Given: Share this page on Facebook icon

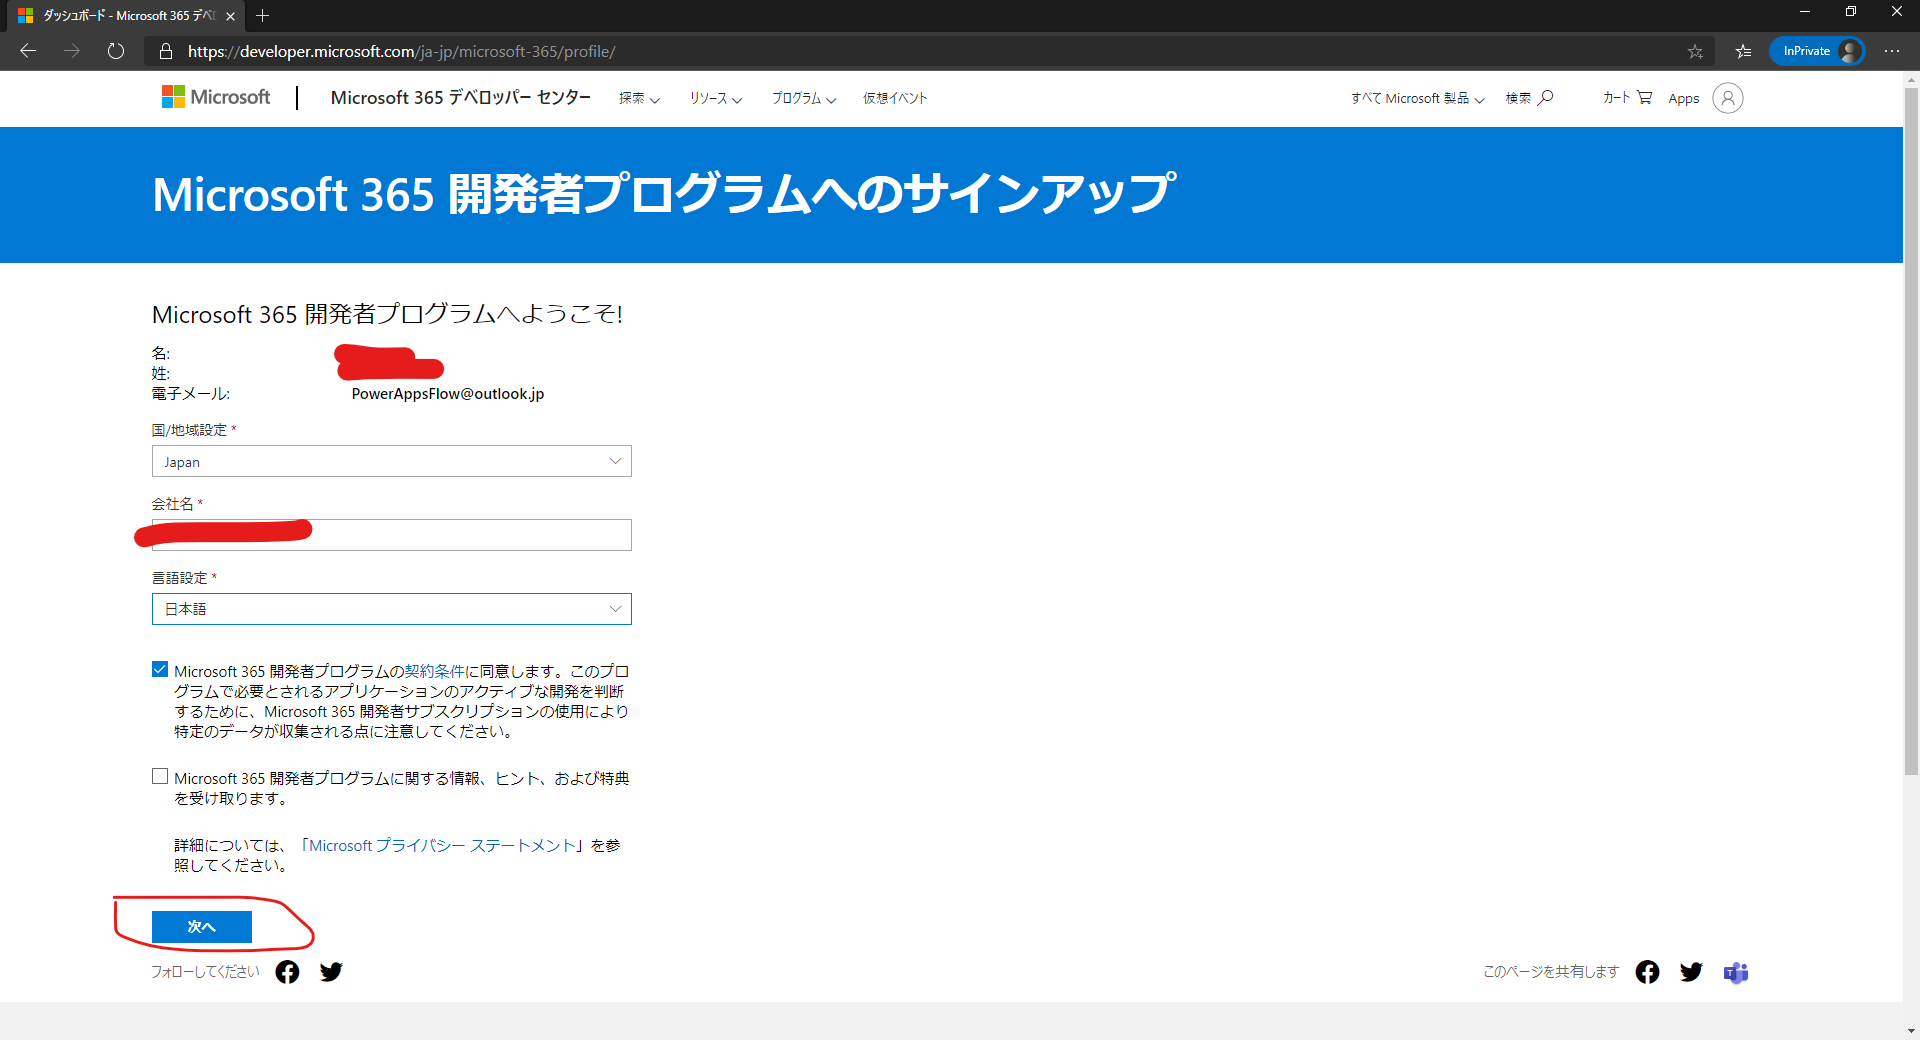Looking at the screenshot, I should (x=1647, y=972).
